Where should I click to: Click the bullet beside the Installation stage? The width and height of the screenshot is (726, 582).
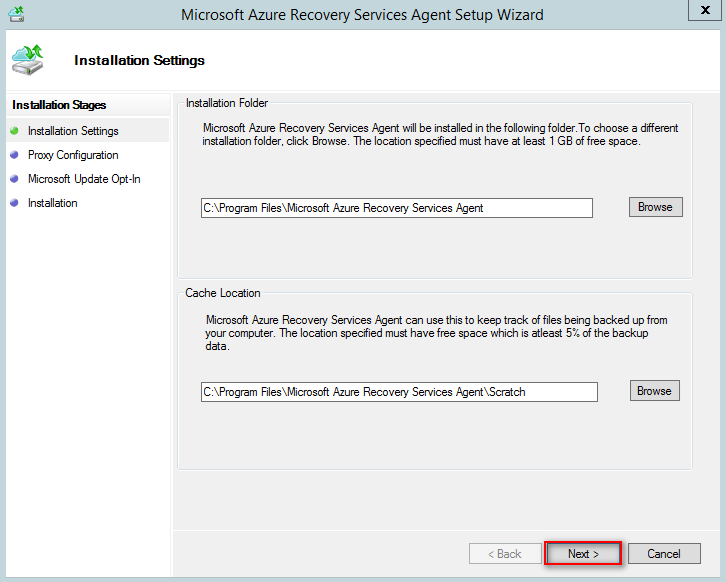[x=14, y=203]
